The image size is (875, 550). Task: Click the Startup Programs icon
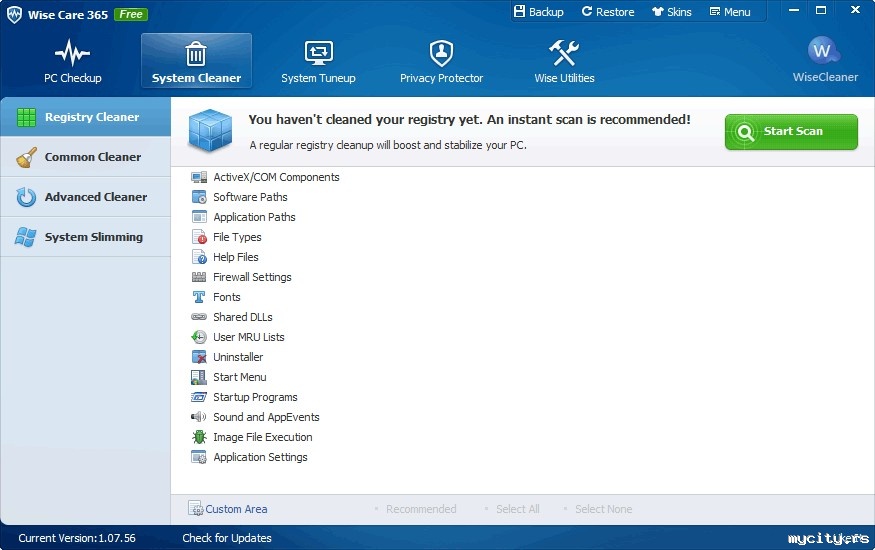point(199,397)
